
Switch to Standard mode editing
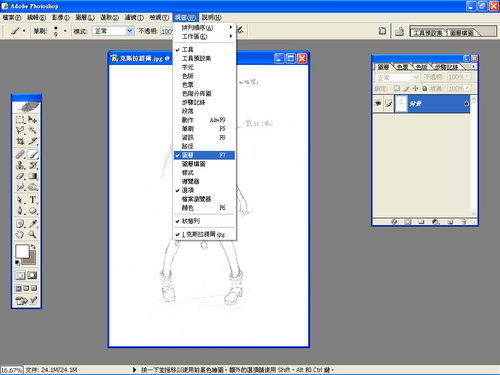pyautogui.click(x=20, y=276)
